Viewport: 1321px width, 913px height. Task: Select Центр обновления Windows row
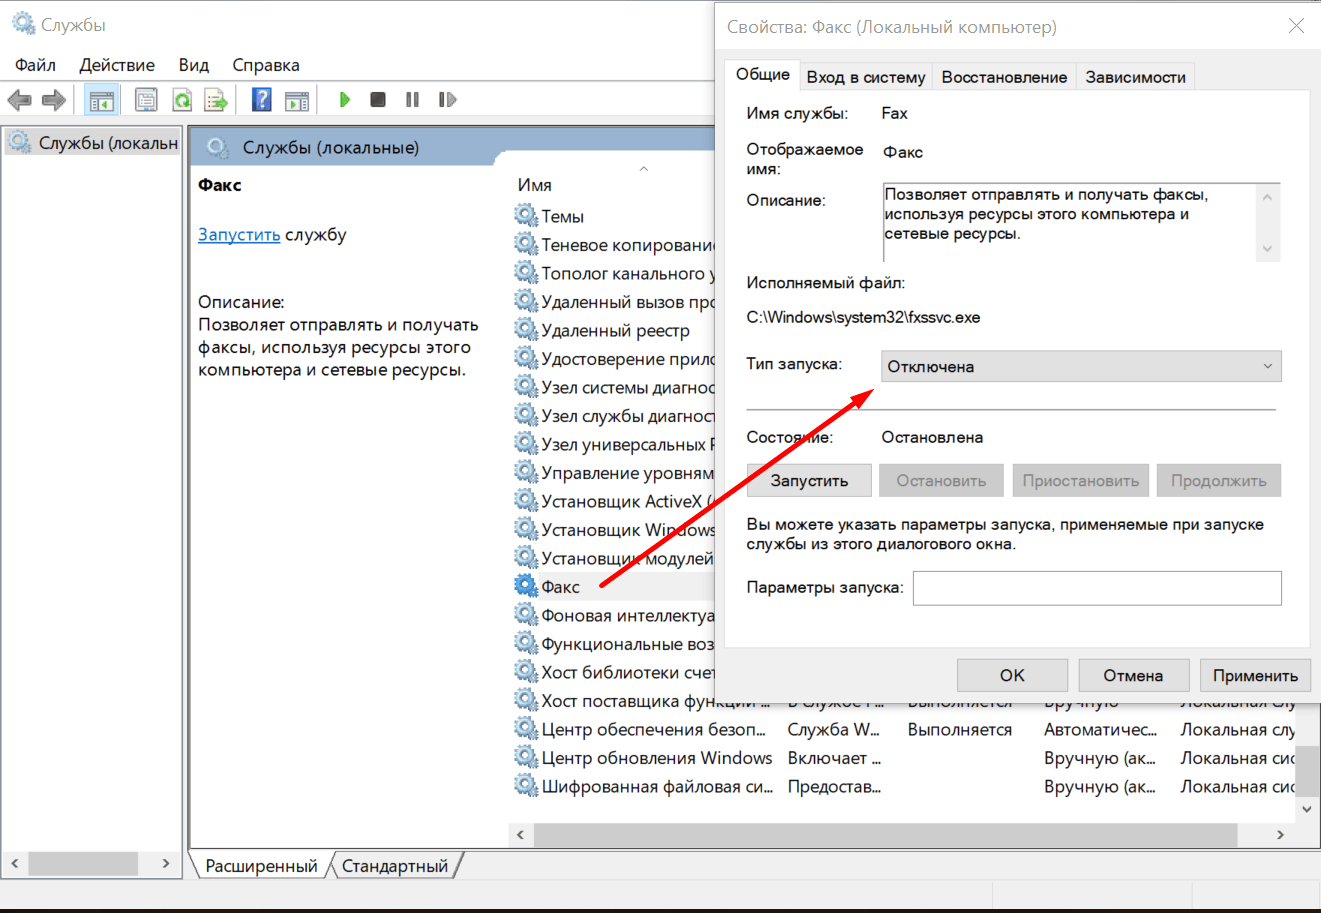point(904,758)
